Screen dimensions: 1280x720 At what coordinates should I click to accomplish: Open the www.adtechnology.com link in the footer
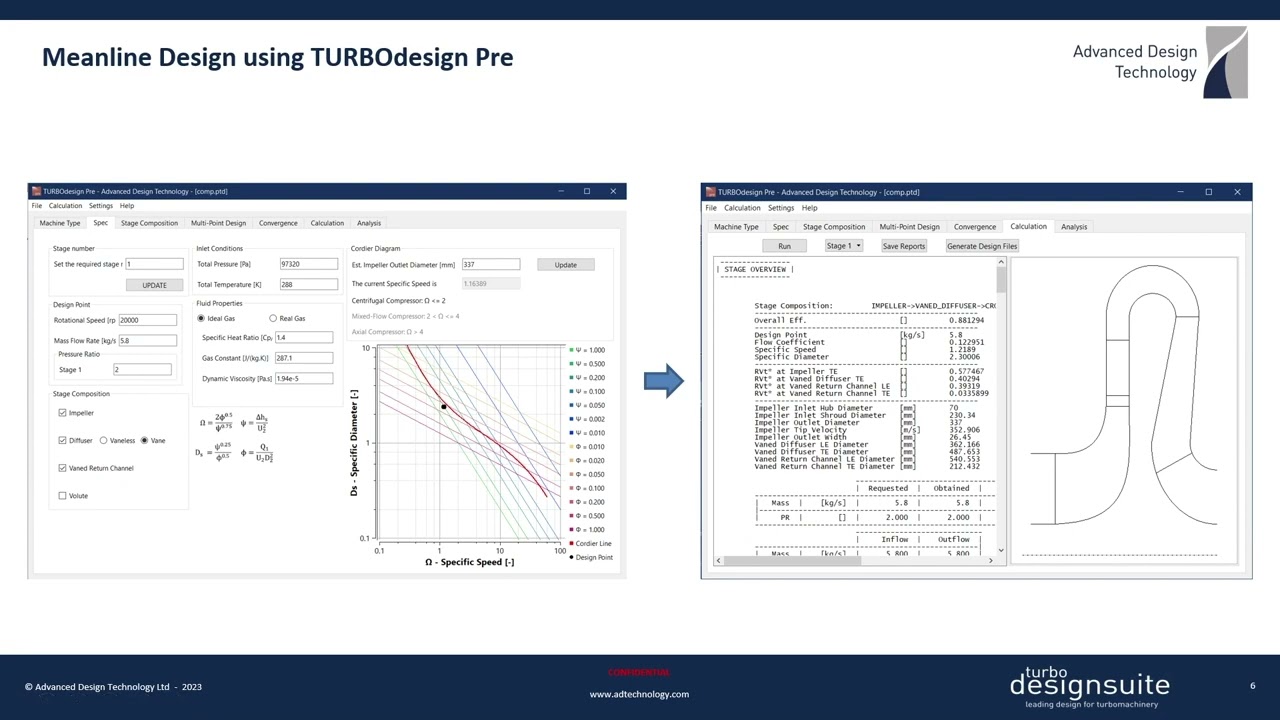tap(639, 694)
